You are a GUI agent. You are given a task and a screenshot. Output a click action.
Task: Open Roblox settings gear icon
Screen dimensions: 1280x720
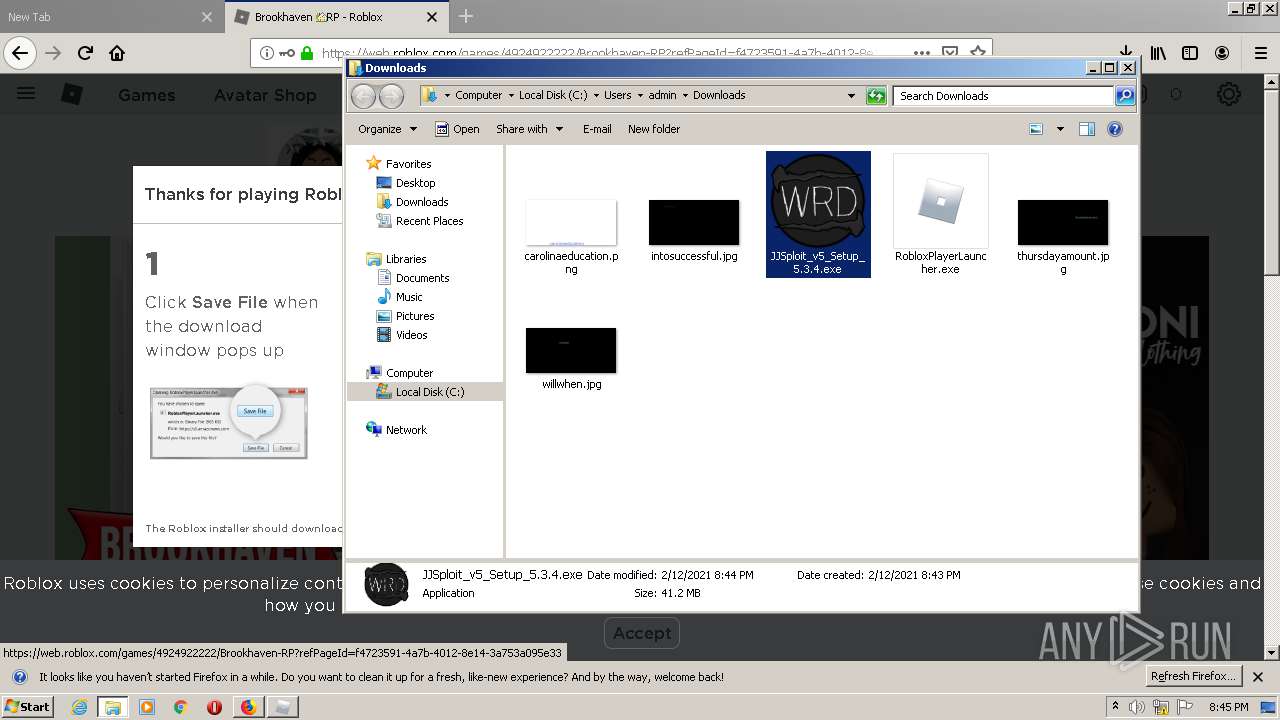tap(1229, 94)
